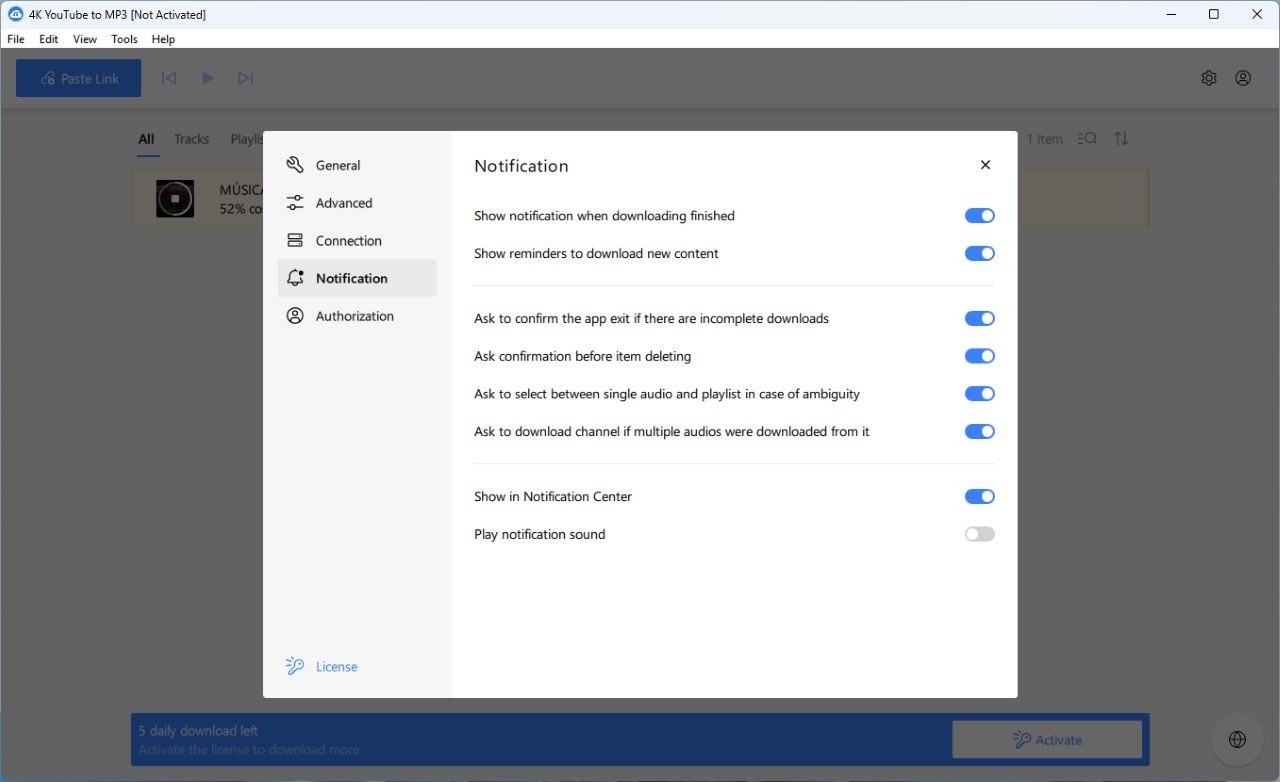The width and height of the screenshot is (1280, 782).
Task: Select the Notification settings section
Action: pyautogui.click(x=357, y=278)
